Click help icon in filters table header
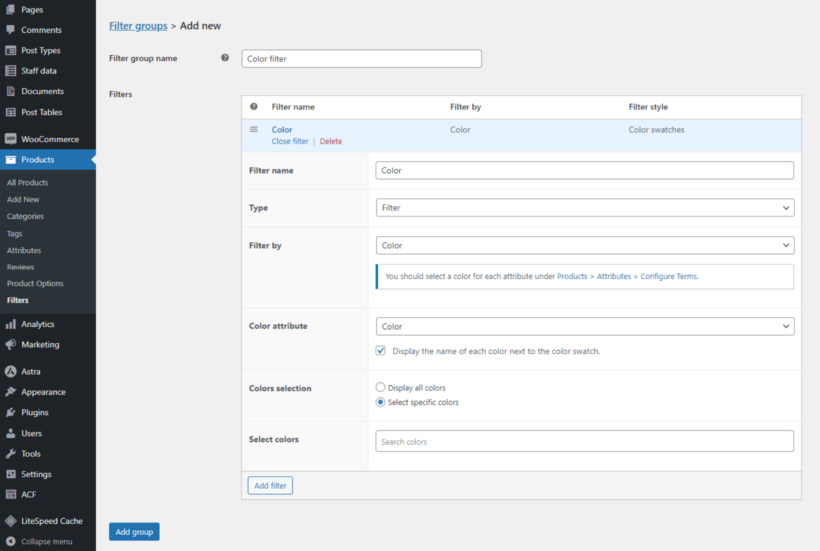 (x=254, y=107)
